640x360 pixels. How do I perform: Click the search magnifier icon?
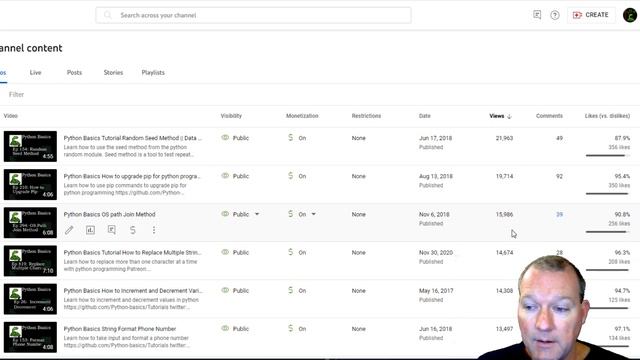[x=107, y=15]
